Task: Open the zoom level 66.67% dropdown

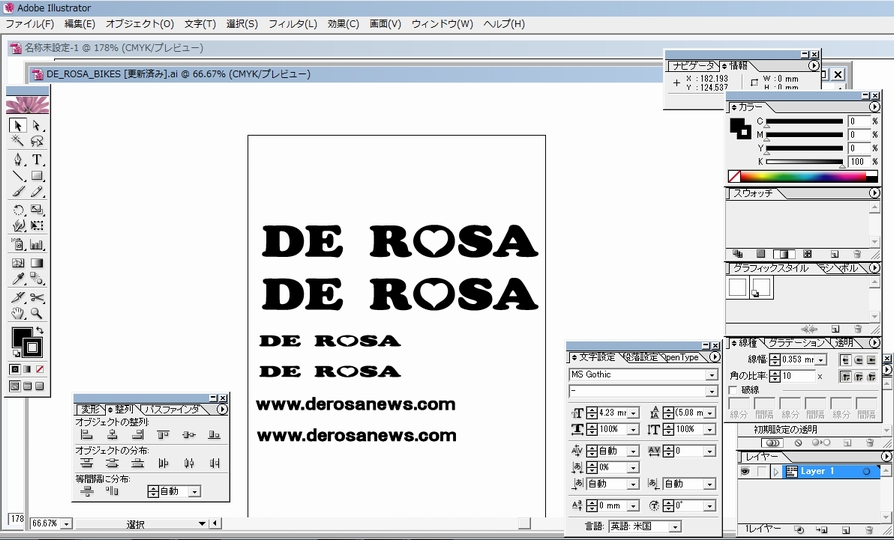Action: 65,523
